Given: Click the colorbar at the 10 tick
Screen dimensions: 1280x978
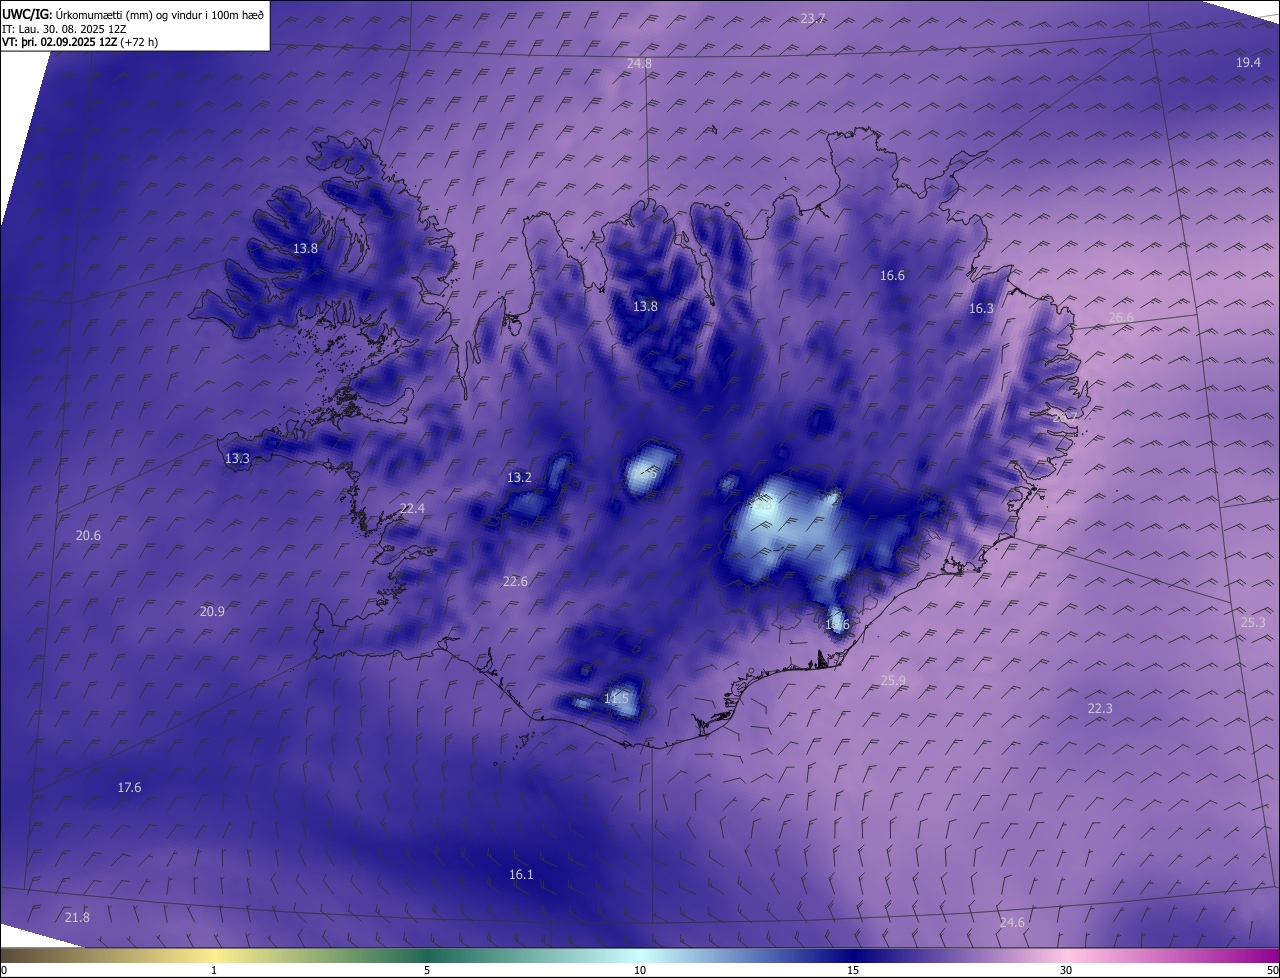Looking at the screenshot, I should 640,970.
